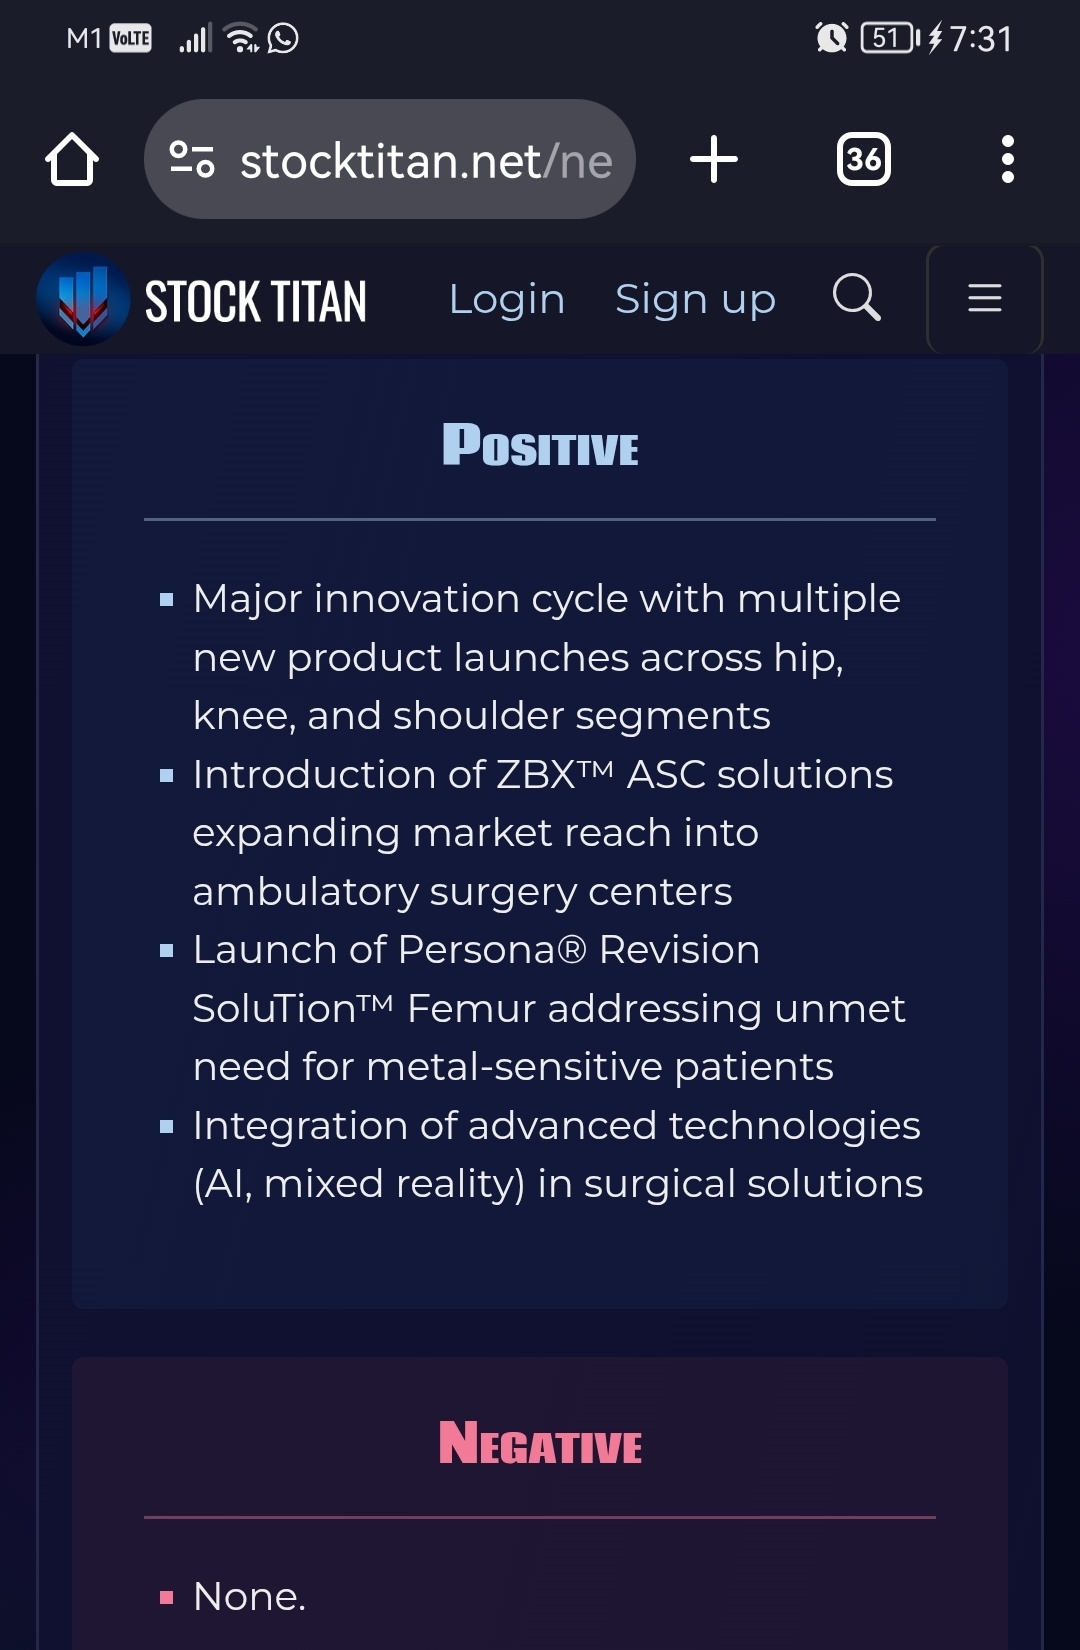This screenshot has width=1080, height=1650.
Task: Select the Positive section heading
Action: pos(540,445)
